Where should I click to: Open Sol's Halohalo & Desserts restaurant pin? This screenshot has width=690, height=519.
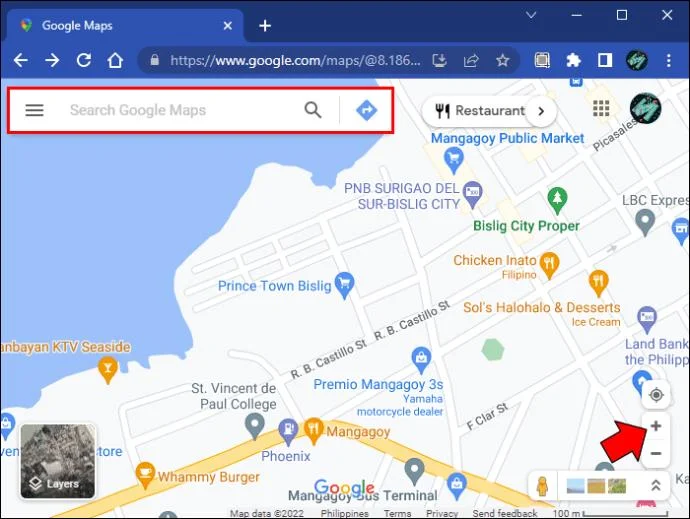pyautogui.click(x=598, y=283)
